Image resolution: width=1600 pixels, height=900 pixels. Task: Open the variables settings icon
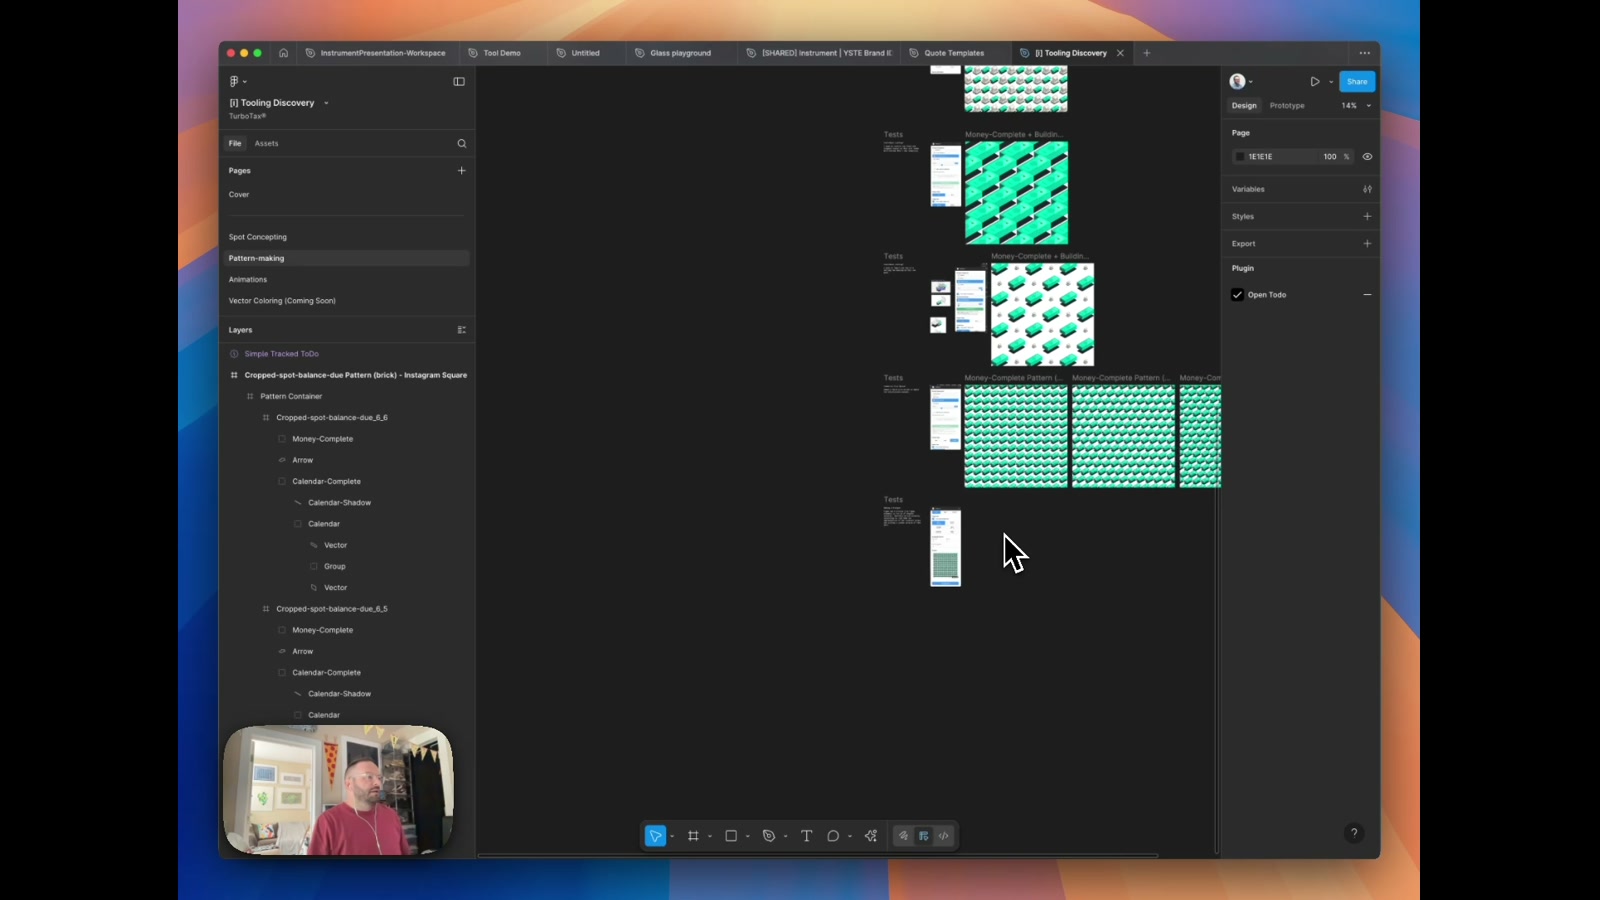pos(1367,189)
